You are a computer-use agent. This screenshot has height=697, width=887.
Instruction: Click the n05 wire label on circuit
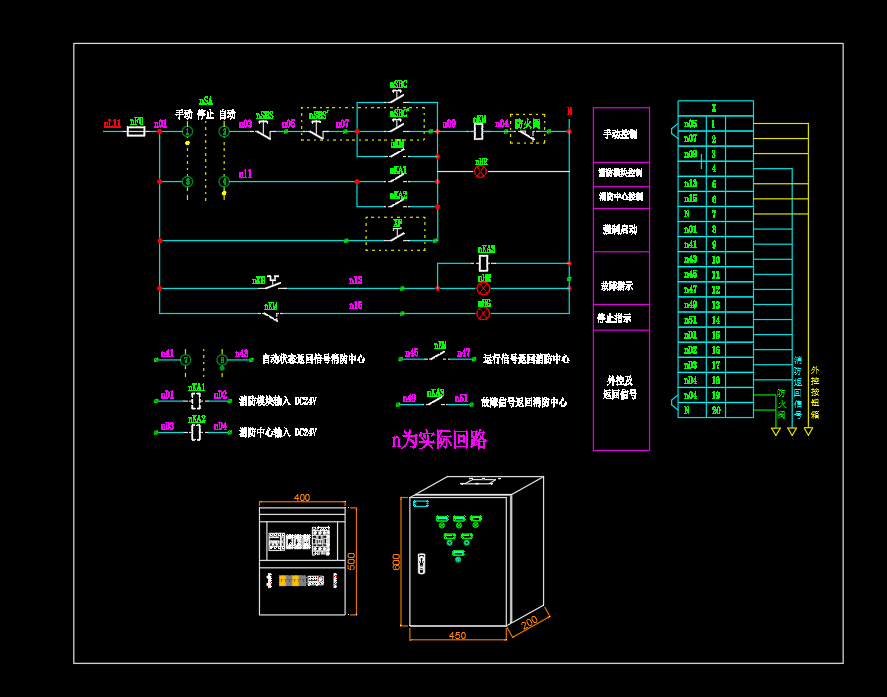[289, 123]
